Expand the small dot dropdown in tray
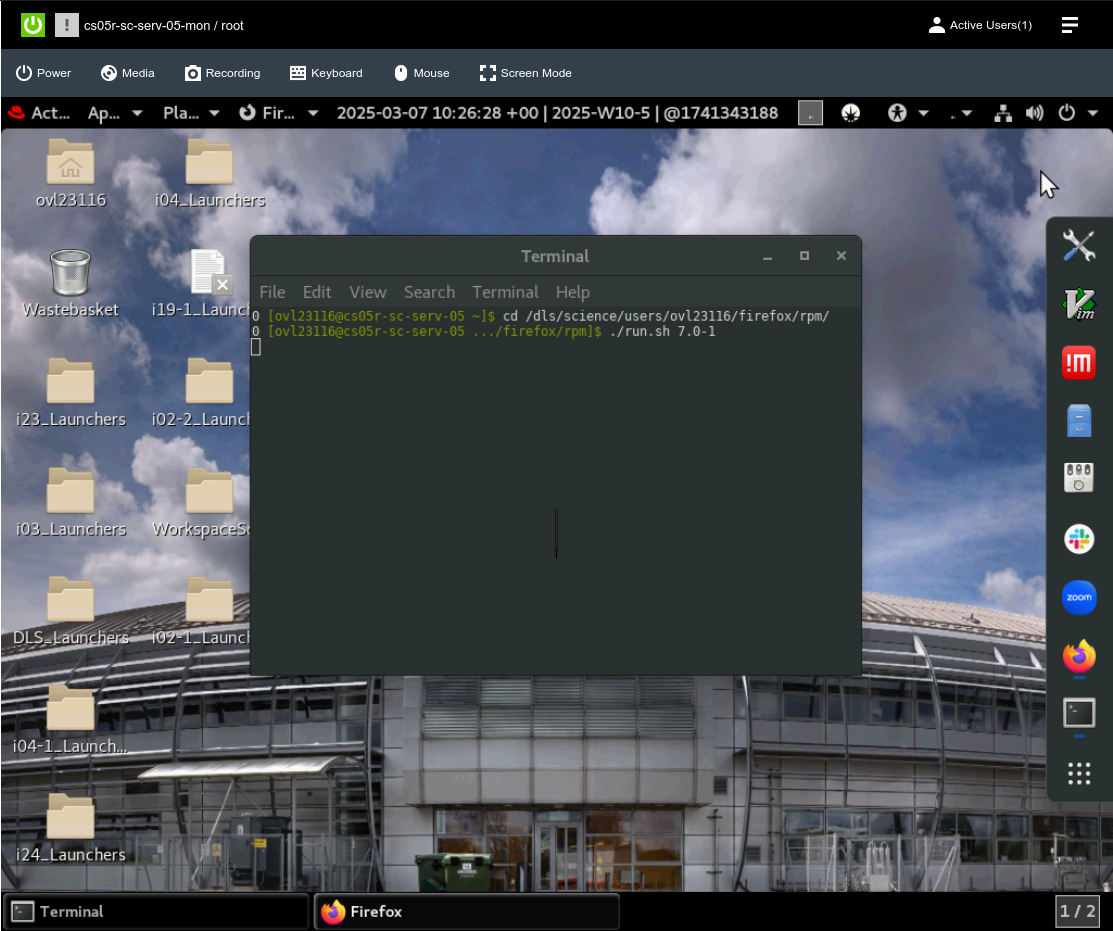Image resolution: width=1113 pixels, height=931 pixels. click(x=960, y=114)
